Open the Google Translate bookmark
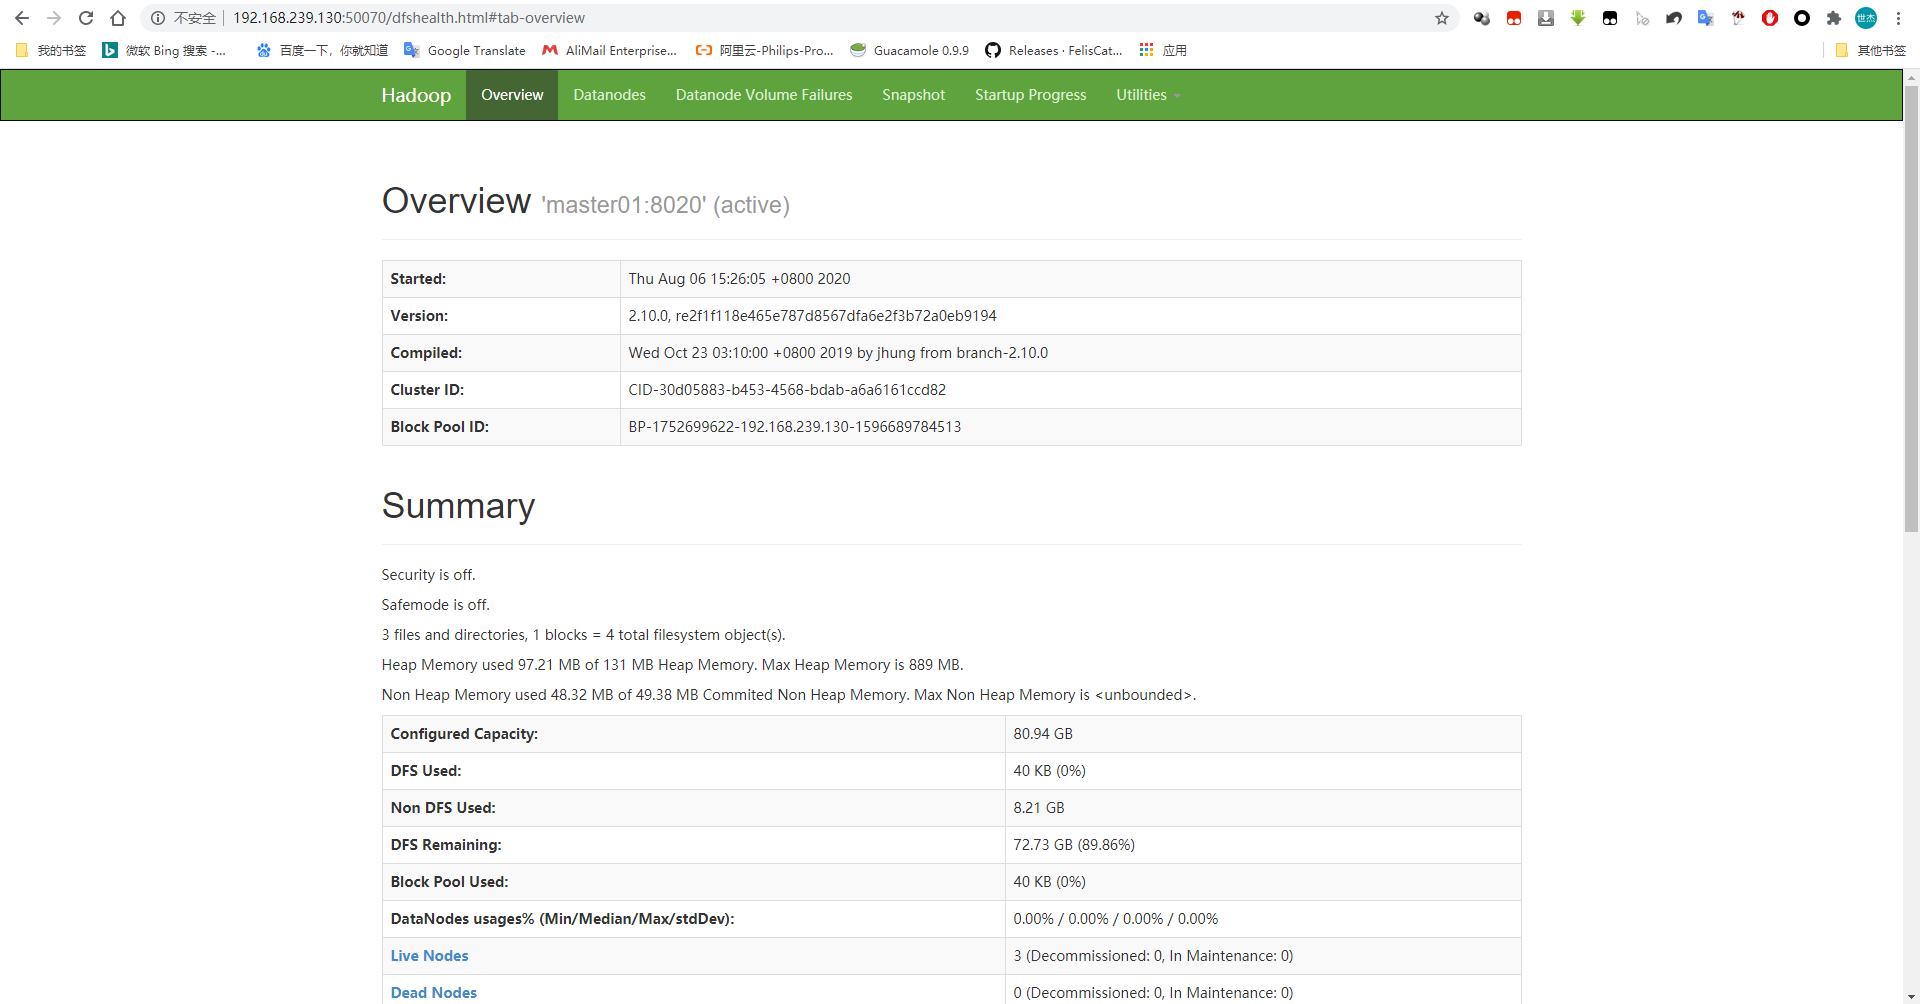 pyautogui.click(x=465, y=50)
